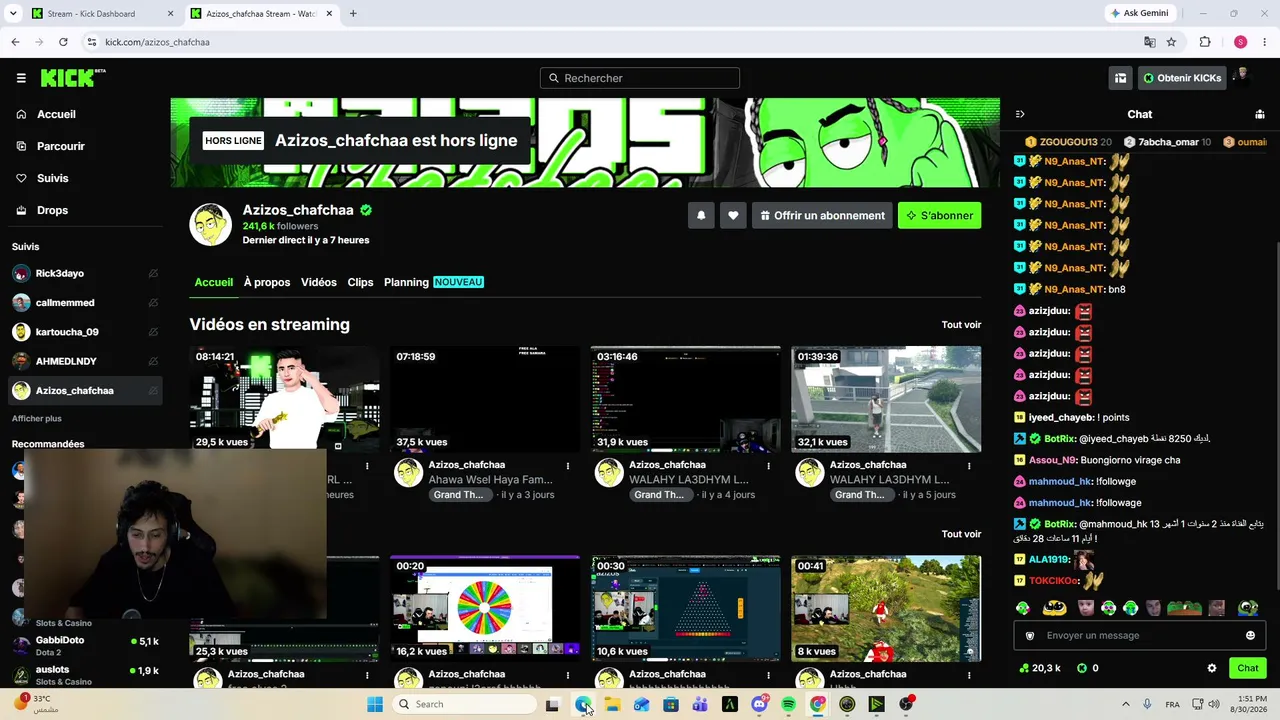Screen dimensions: 1280x720
Task: Open AHMEDLNDY in followed channels
Action: 85,361
